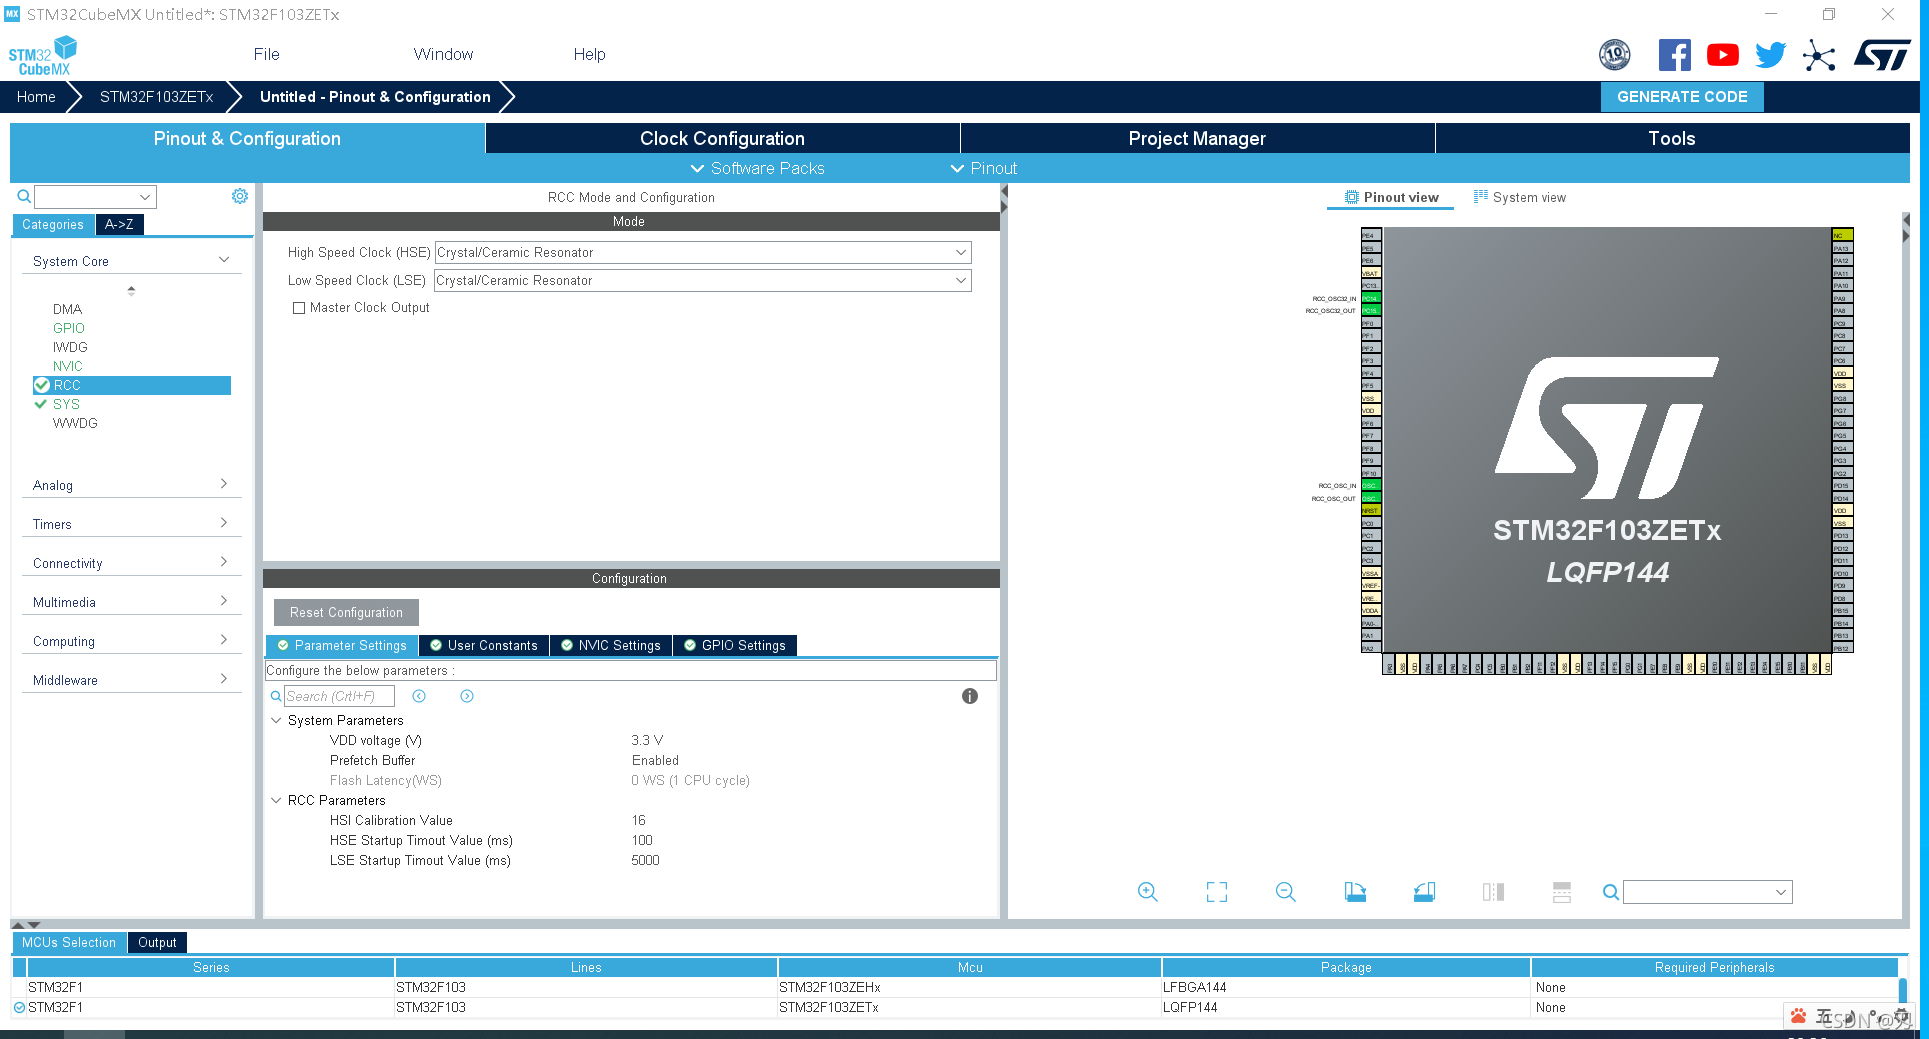This screenshot has height=1039, width=1929.
Task: Open Low Speed Clock (LSE) dropdown
Action: tap(703, 281)
